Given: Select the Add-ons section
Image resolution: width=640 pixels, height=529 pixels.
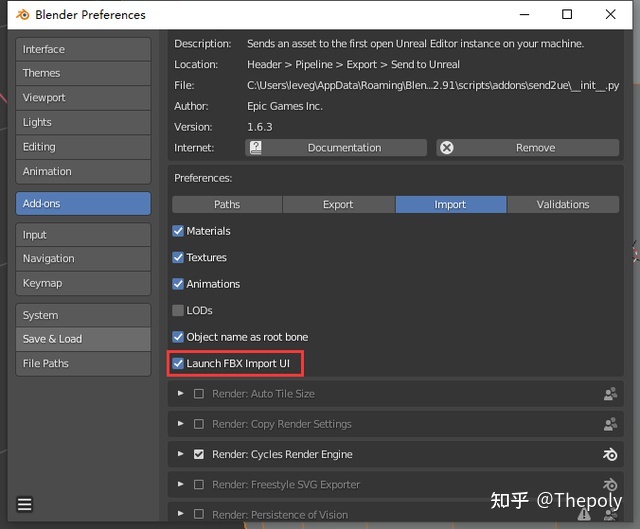Looking at the screenshot, I should pos(83,204).
